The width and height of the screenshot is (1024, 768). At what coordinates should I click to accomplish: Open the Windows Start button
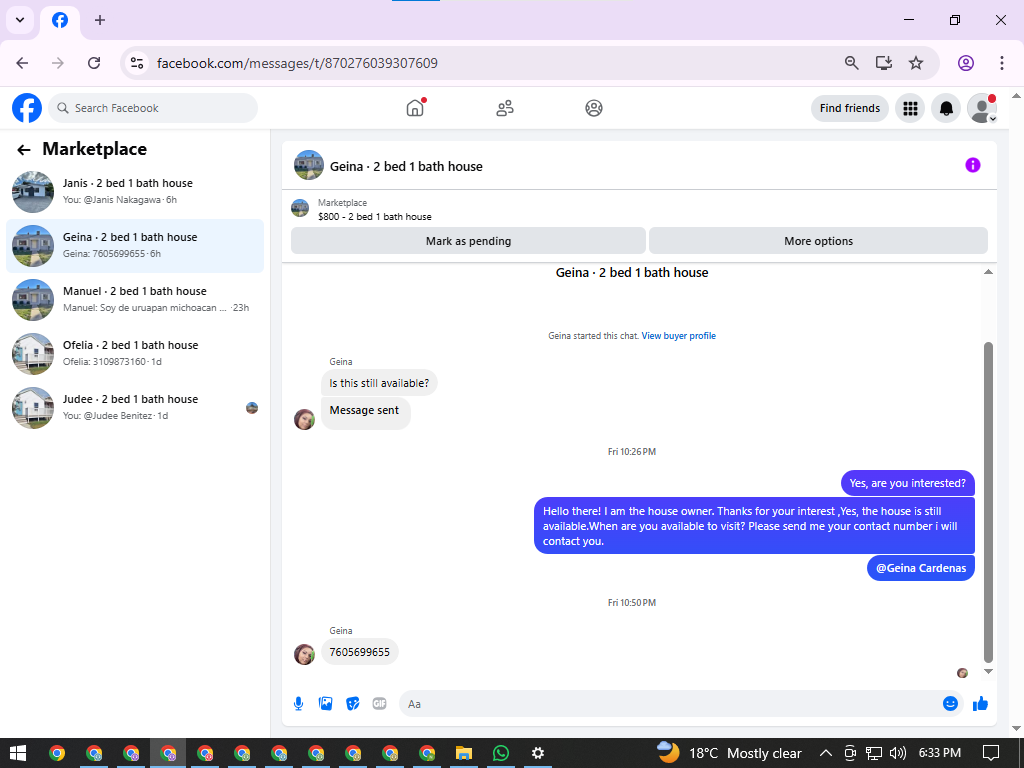coord(18,753)
